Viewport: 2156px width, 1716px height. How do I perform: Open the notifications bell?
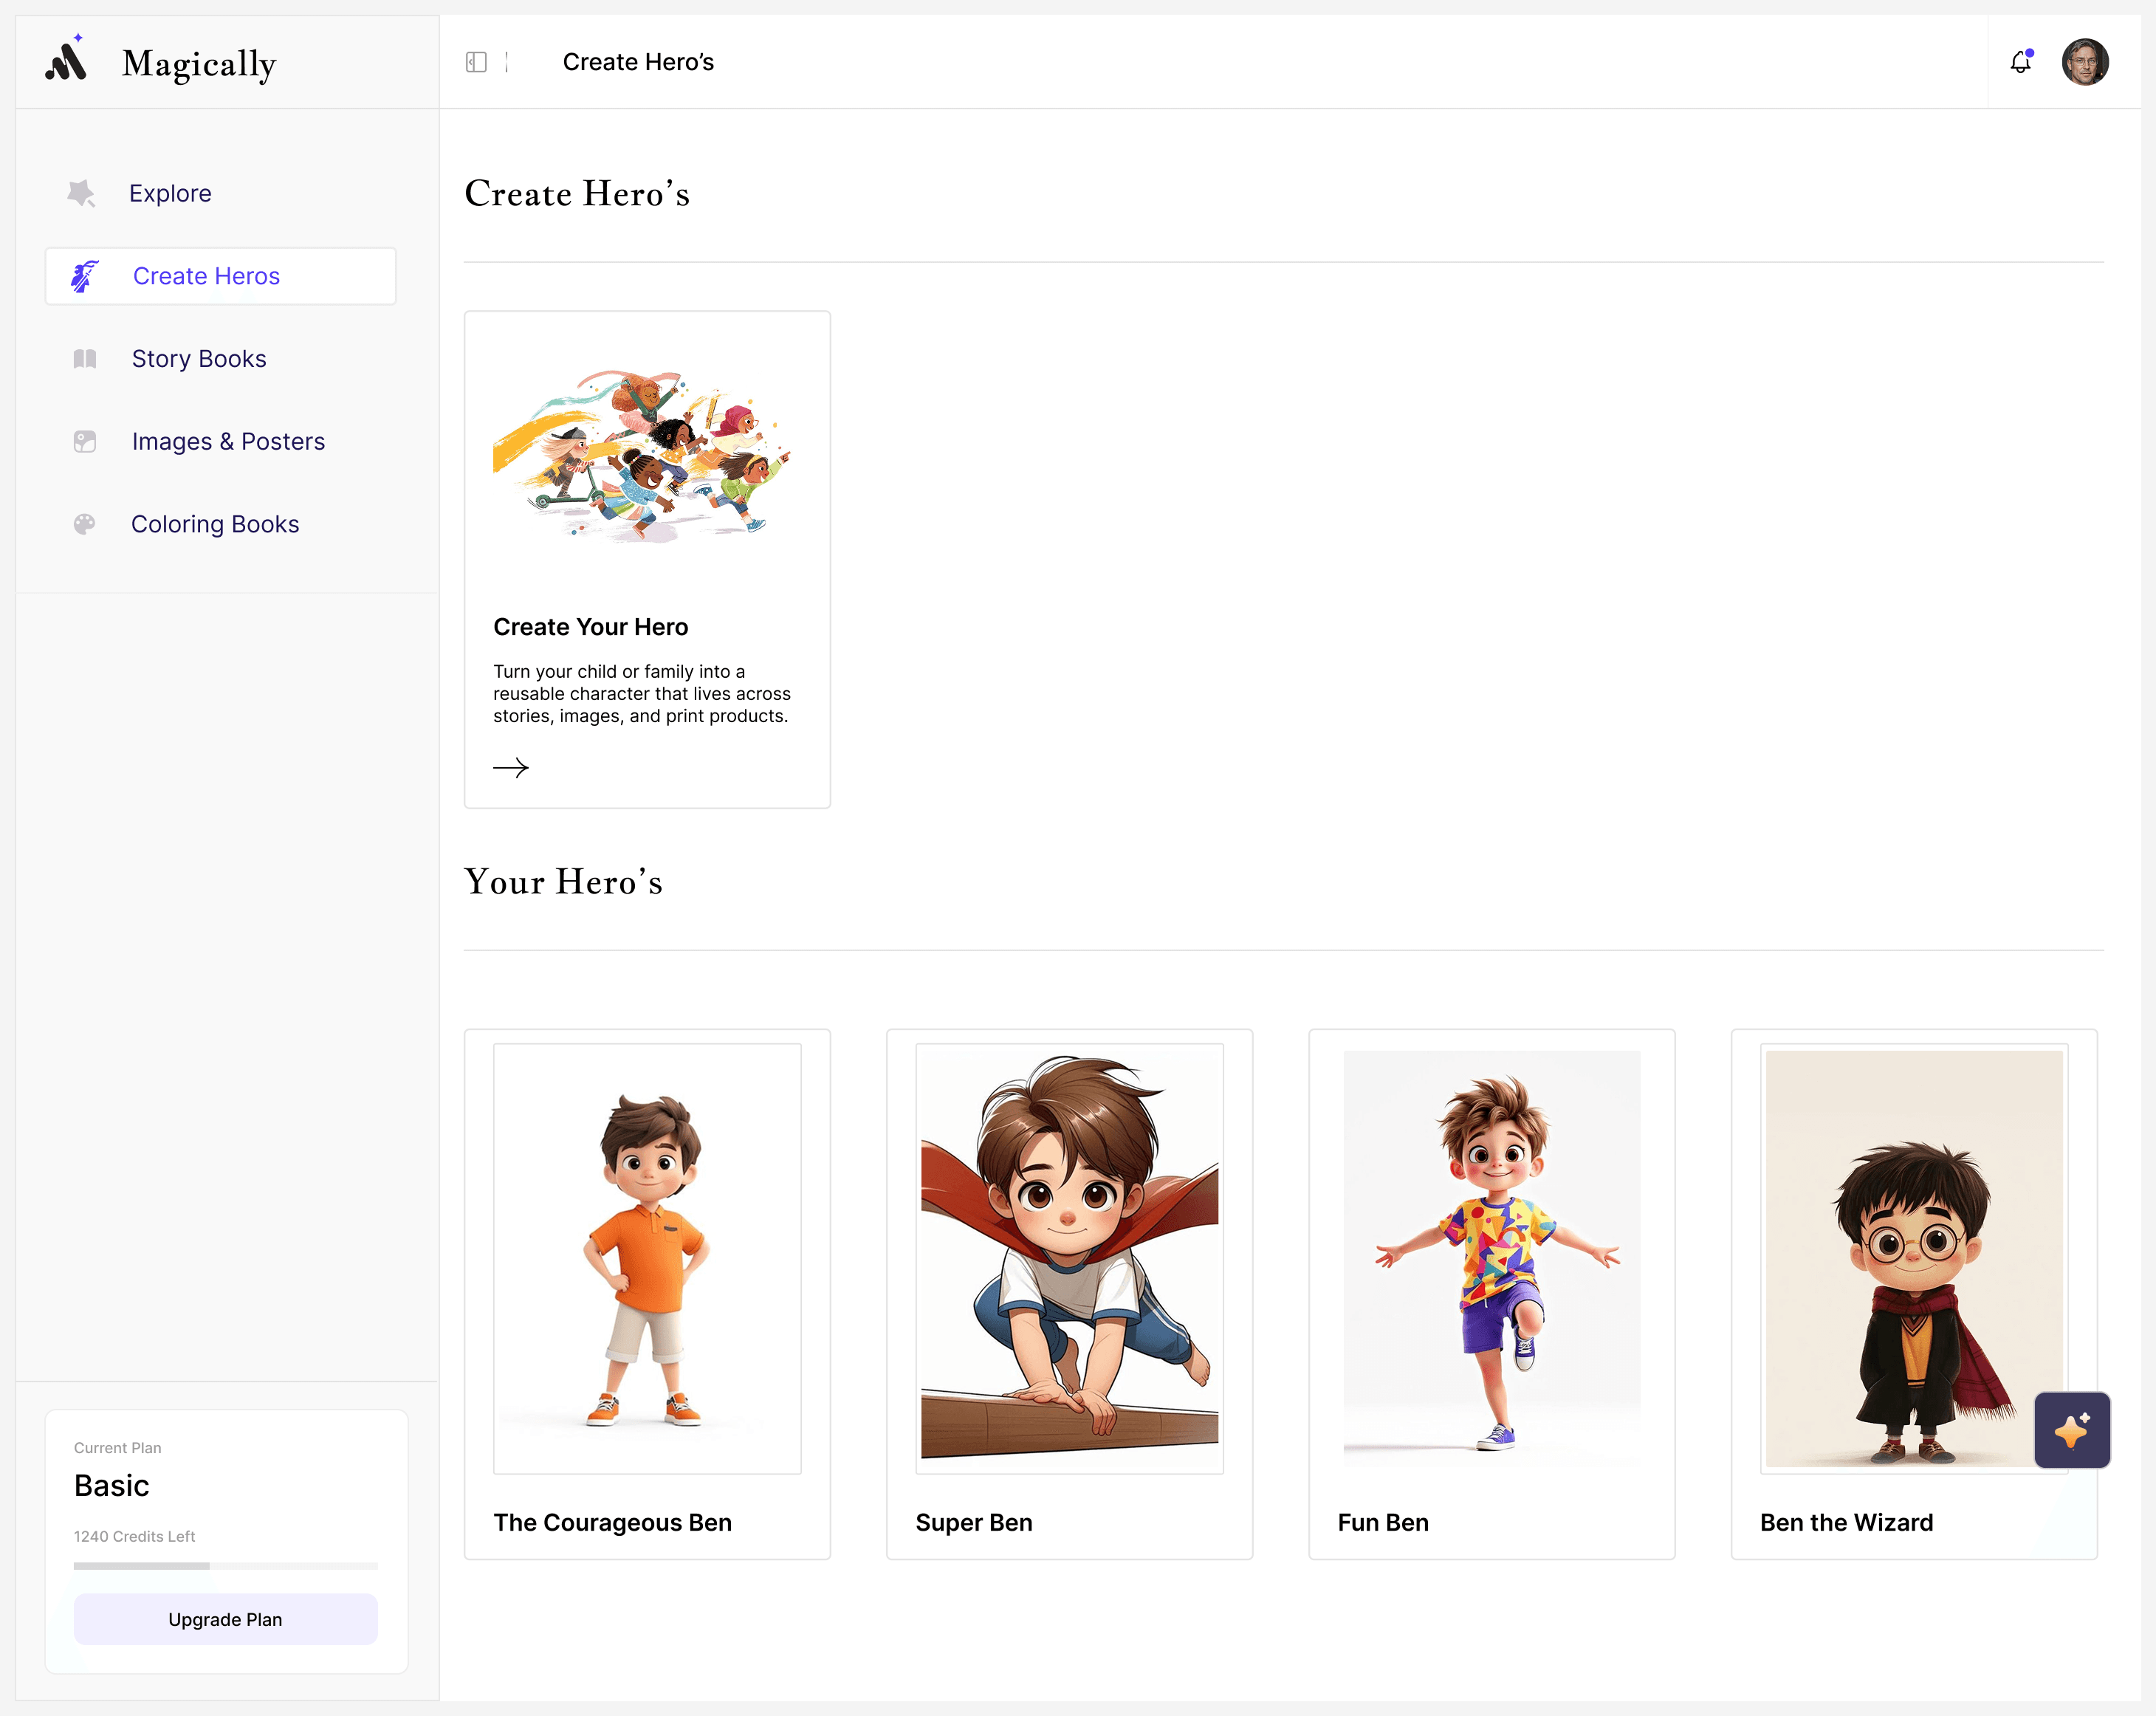pos(2020,62)
